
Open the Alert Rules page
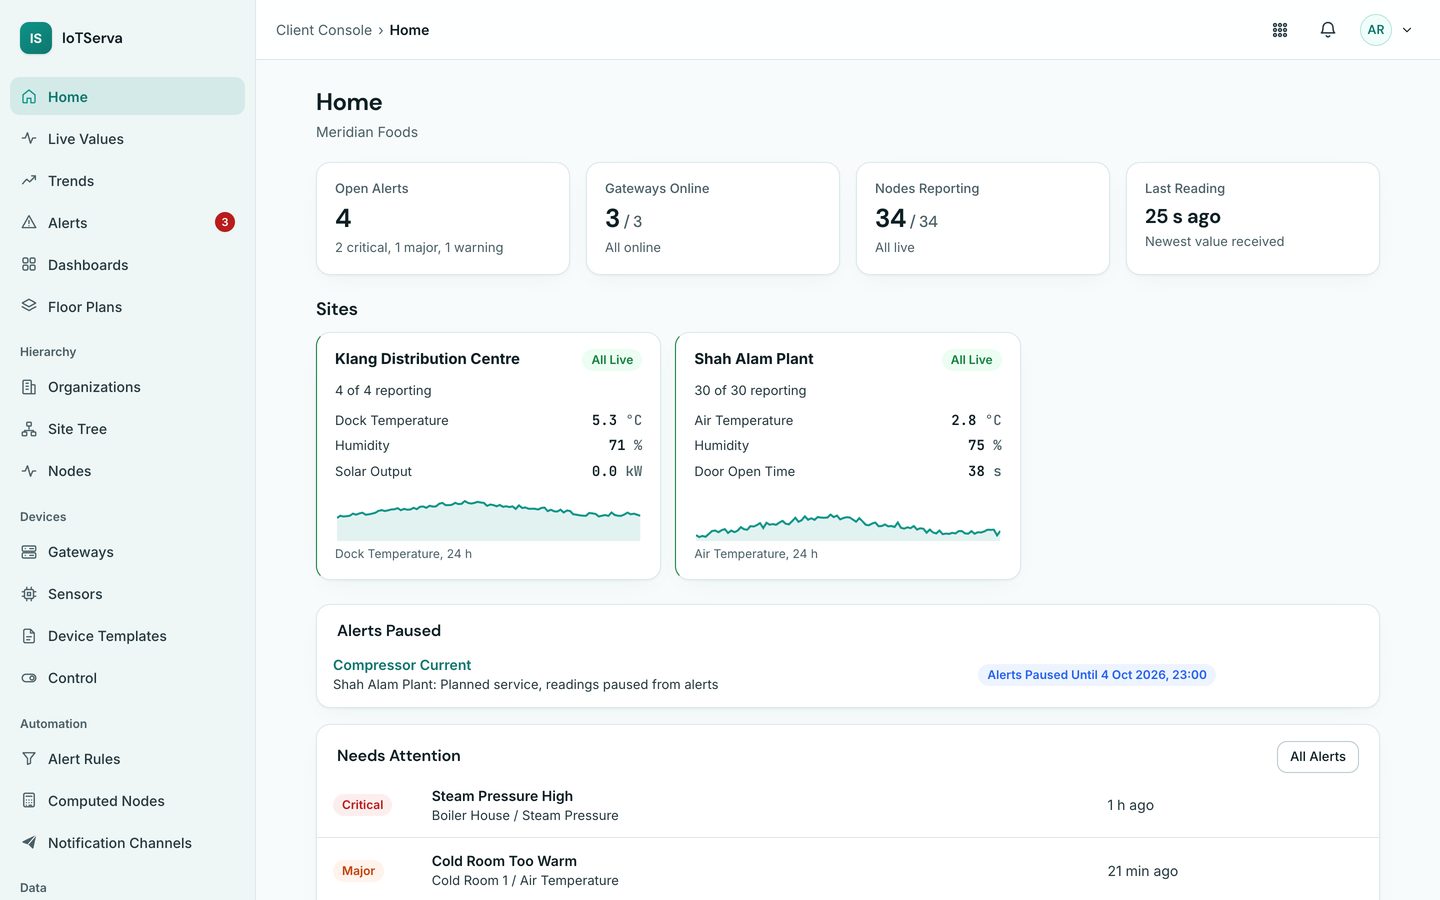pyautogui.click(x=127, y=759)
